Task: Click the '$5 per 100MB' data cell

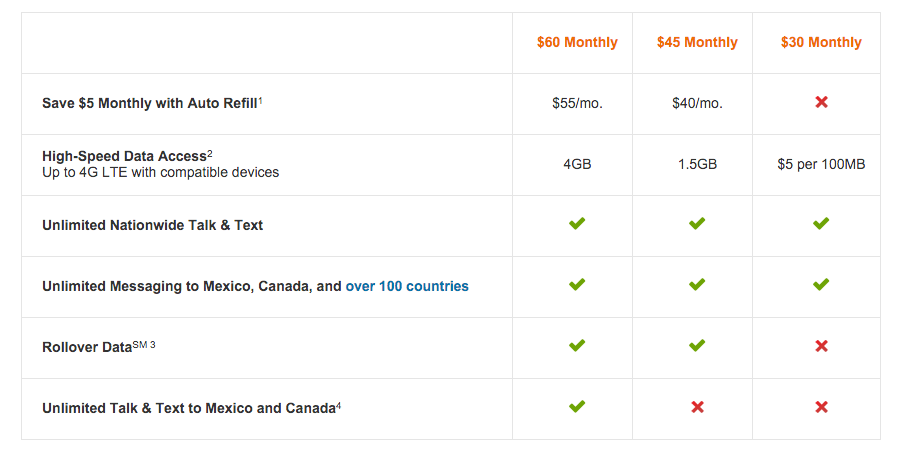Action: coord(821,164)
